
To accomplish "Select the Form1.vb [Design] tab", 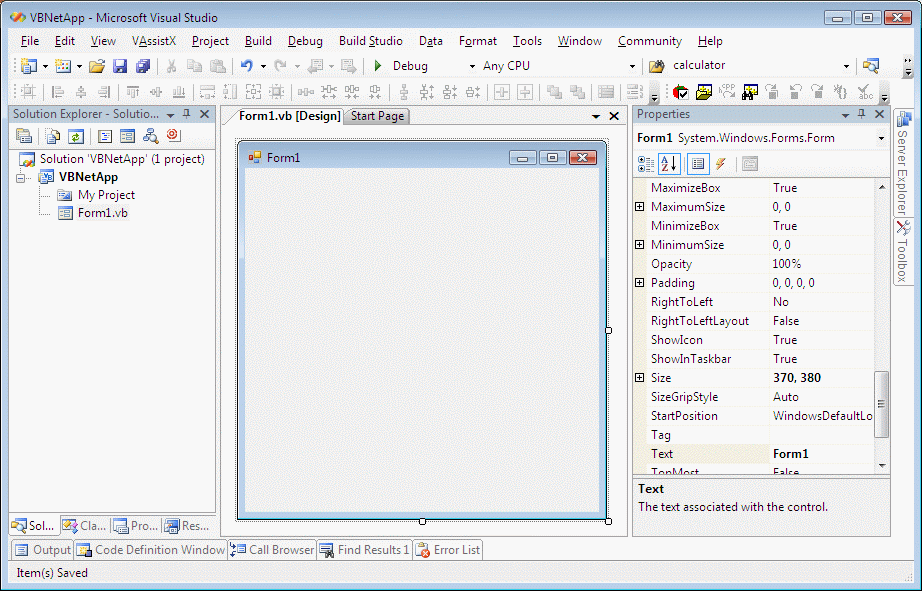I will coord(289,116).
